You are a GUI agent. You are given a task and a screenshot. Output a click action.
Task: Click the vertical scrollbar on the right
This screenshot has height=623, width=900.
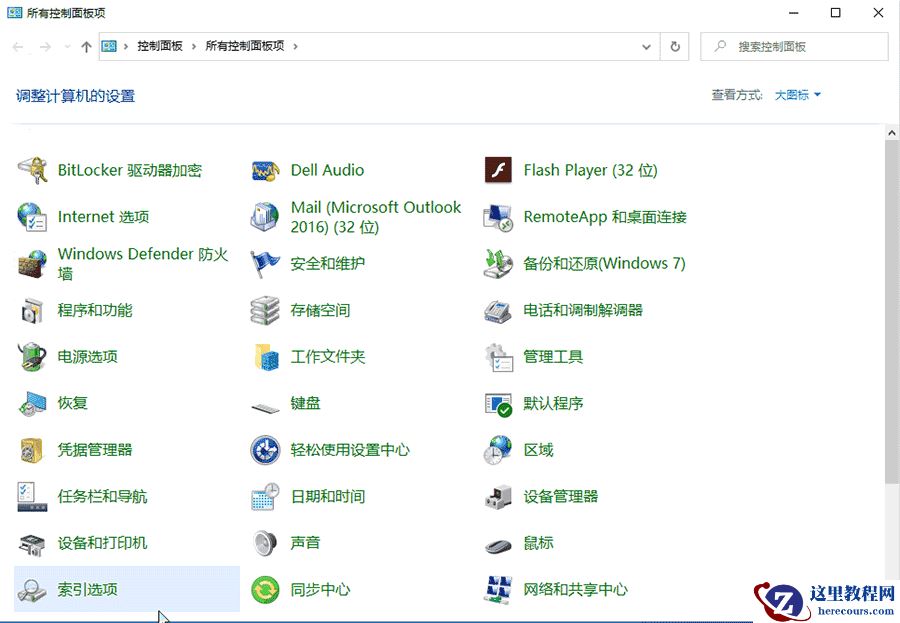[892, 350]
